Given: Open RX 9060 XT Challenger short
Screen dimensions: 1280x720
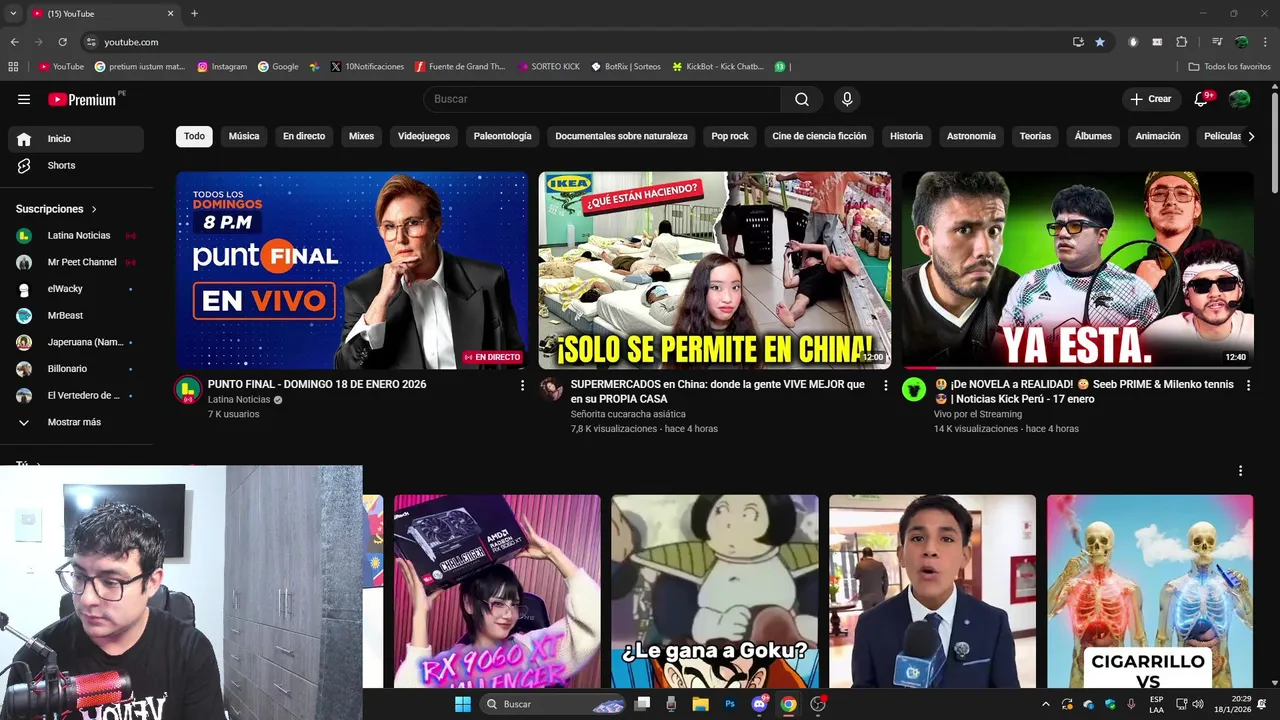Looking at the screenshot, I should pos(497,591).
